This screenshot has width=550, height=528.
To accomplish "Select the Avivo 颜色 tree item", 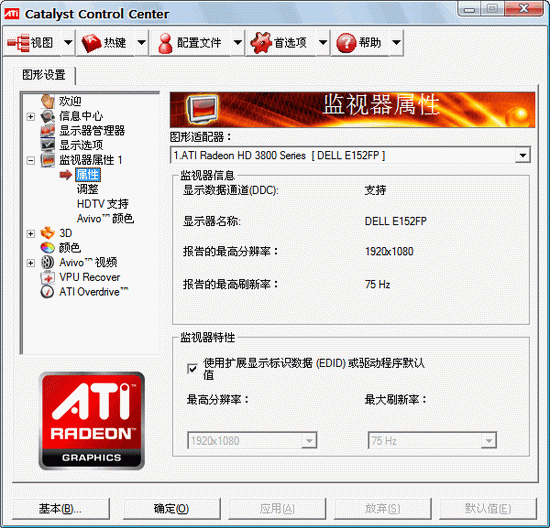I will 105,219.
